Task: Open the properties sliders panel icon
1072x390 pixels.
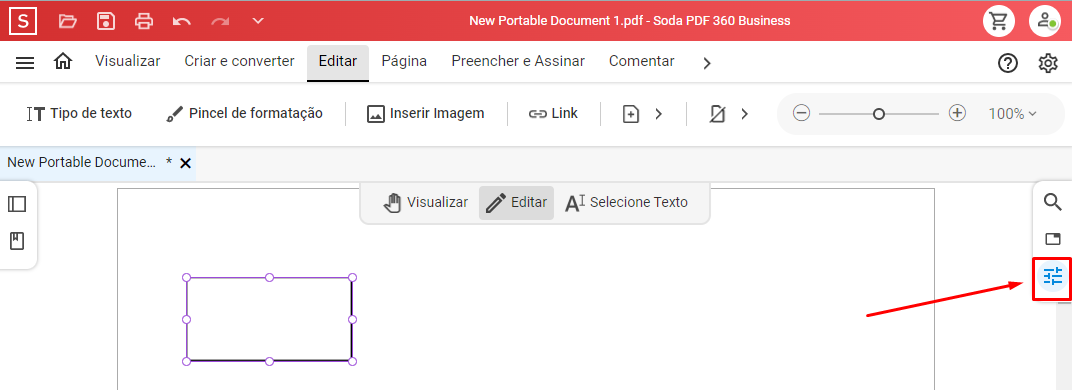Action: point(1053,276)
